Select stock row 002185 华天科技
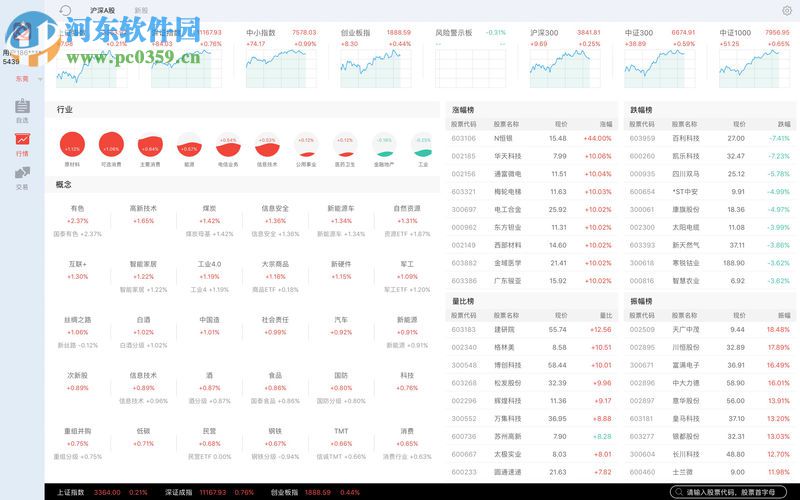 pos(531,156)
